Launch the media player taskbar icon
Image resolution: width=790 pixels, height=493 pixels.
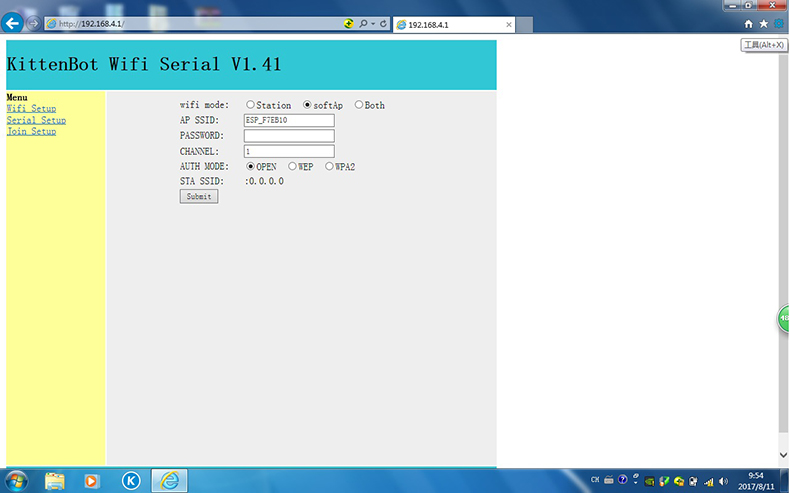coord(92,481)
